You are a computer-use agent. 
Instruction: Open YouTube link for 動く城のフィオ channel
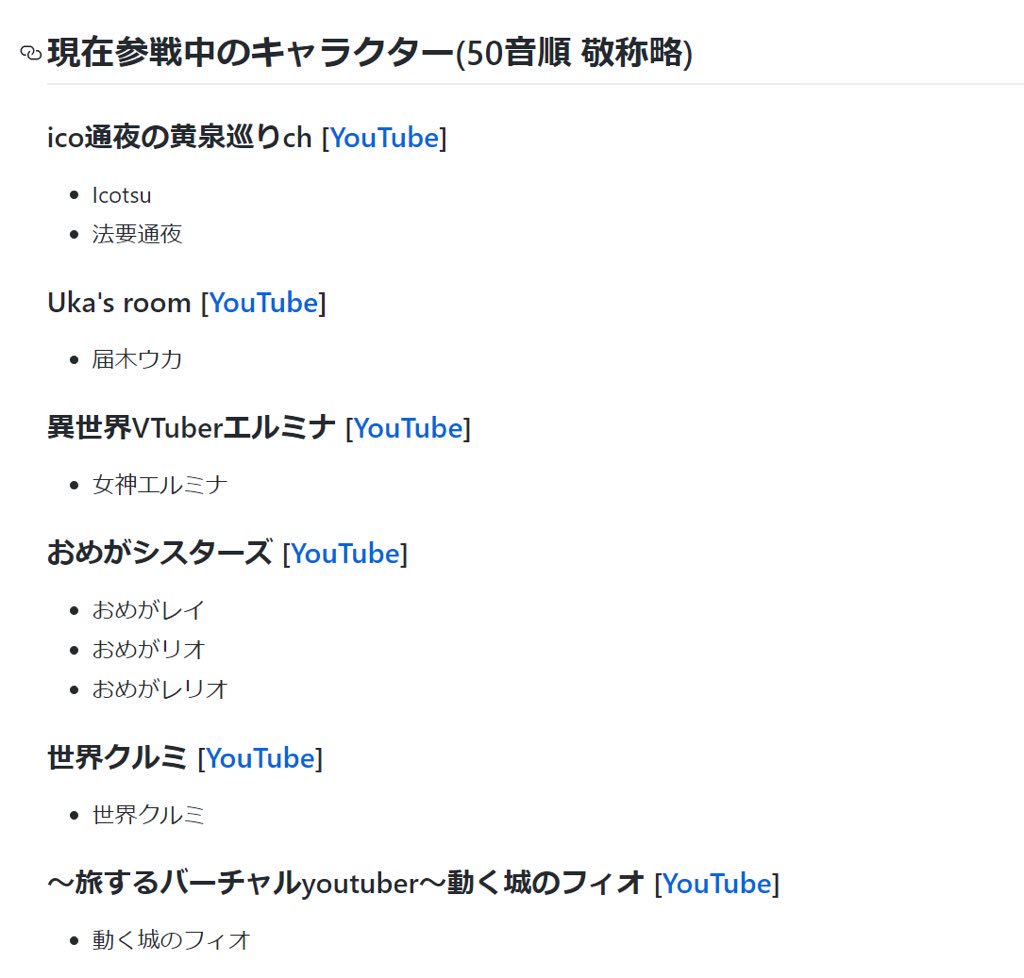pyautogui.click(x=718, y=884)
